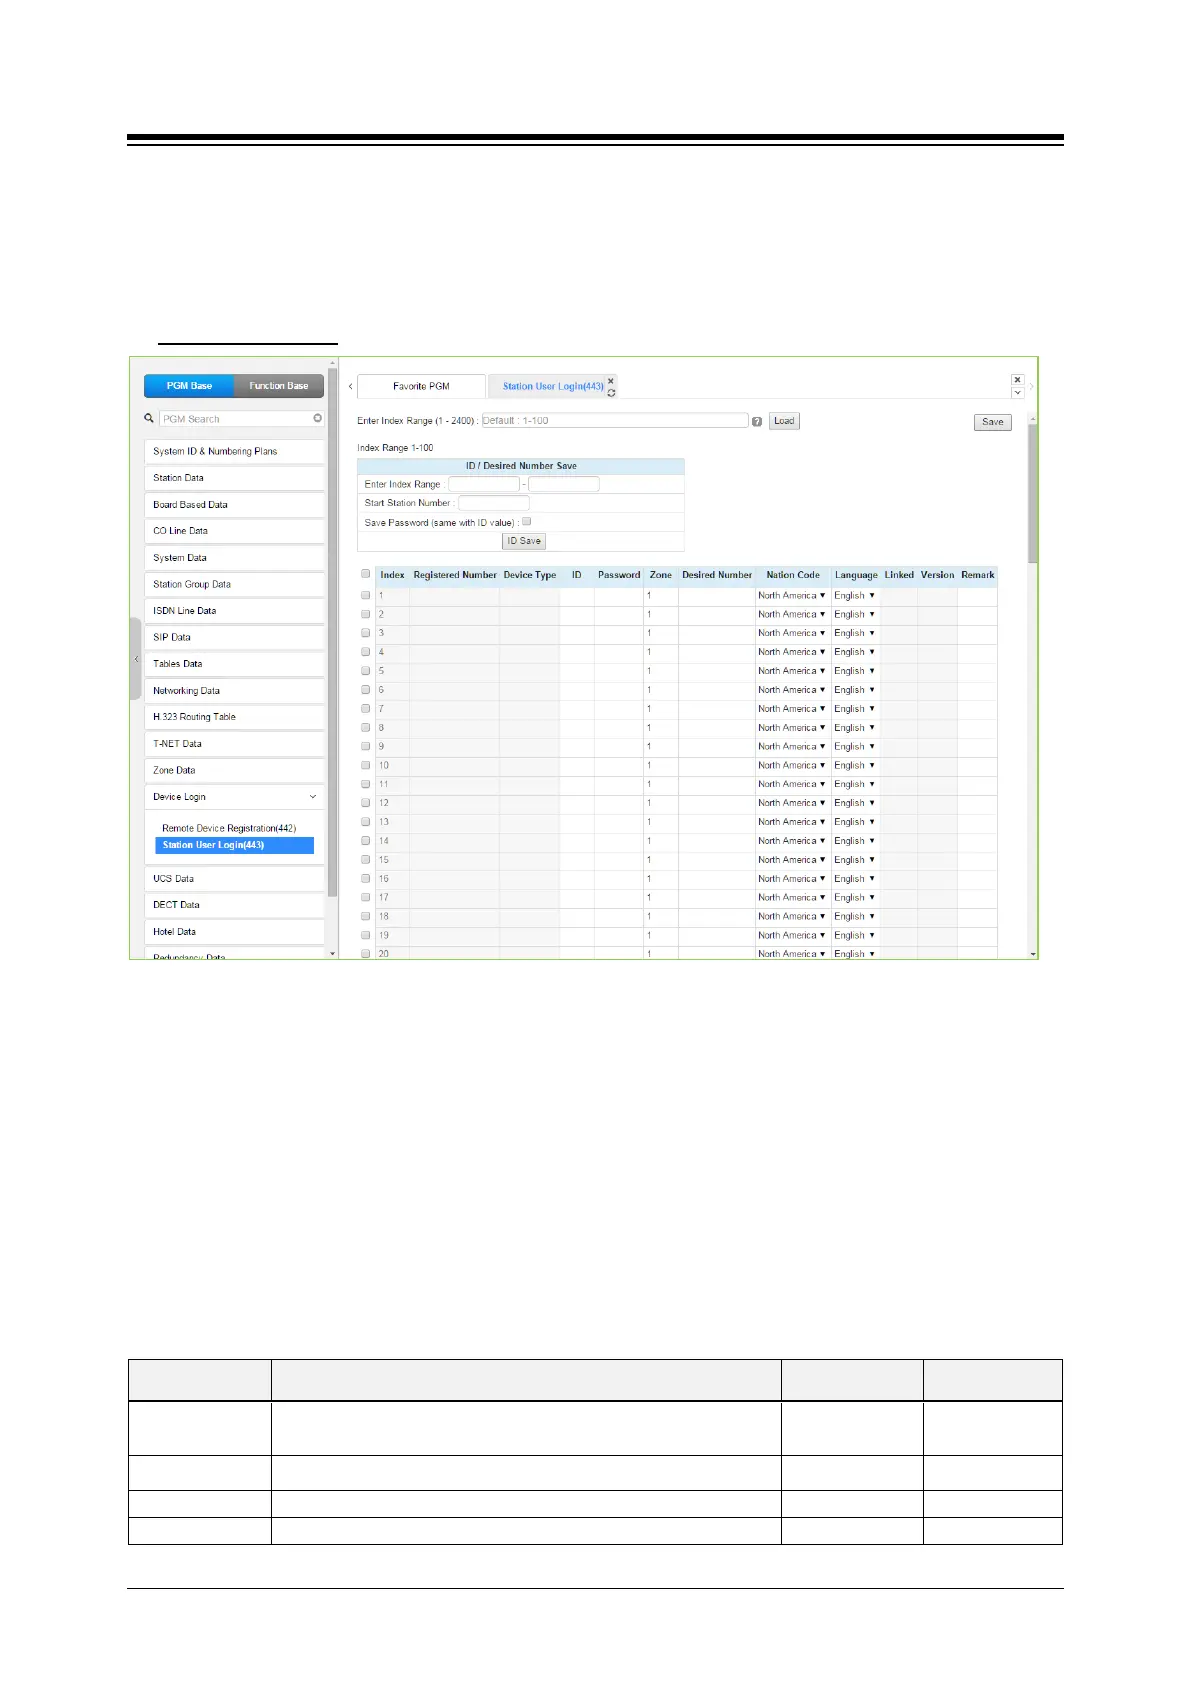The image size is (1191, 1684).
Task: Open the Favorite PGM tab
Action: click(421, 386)
